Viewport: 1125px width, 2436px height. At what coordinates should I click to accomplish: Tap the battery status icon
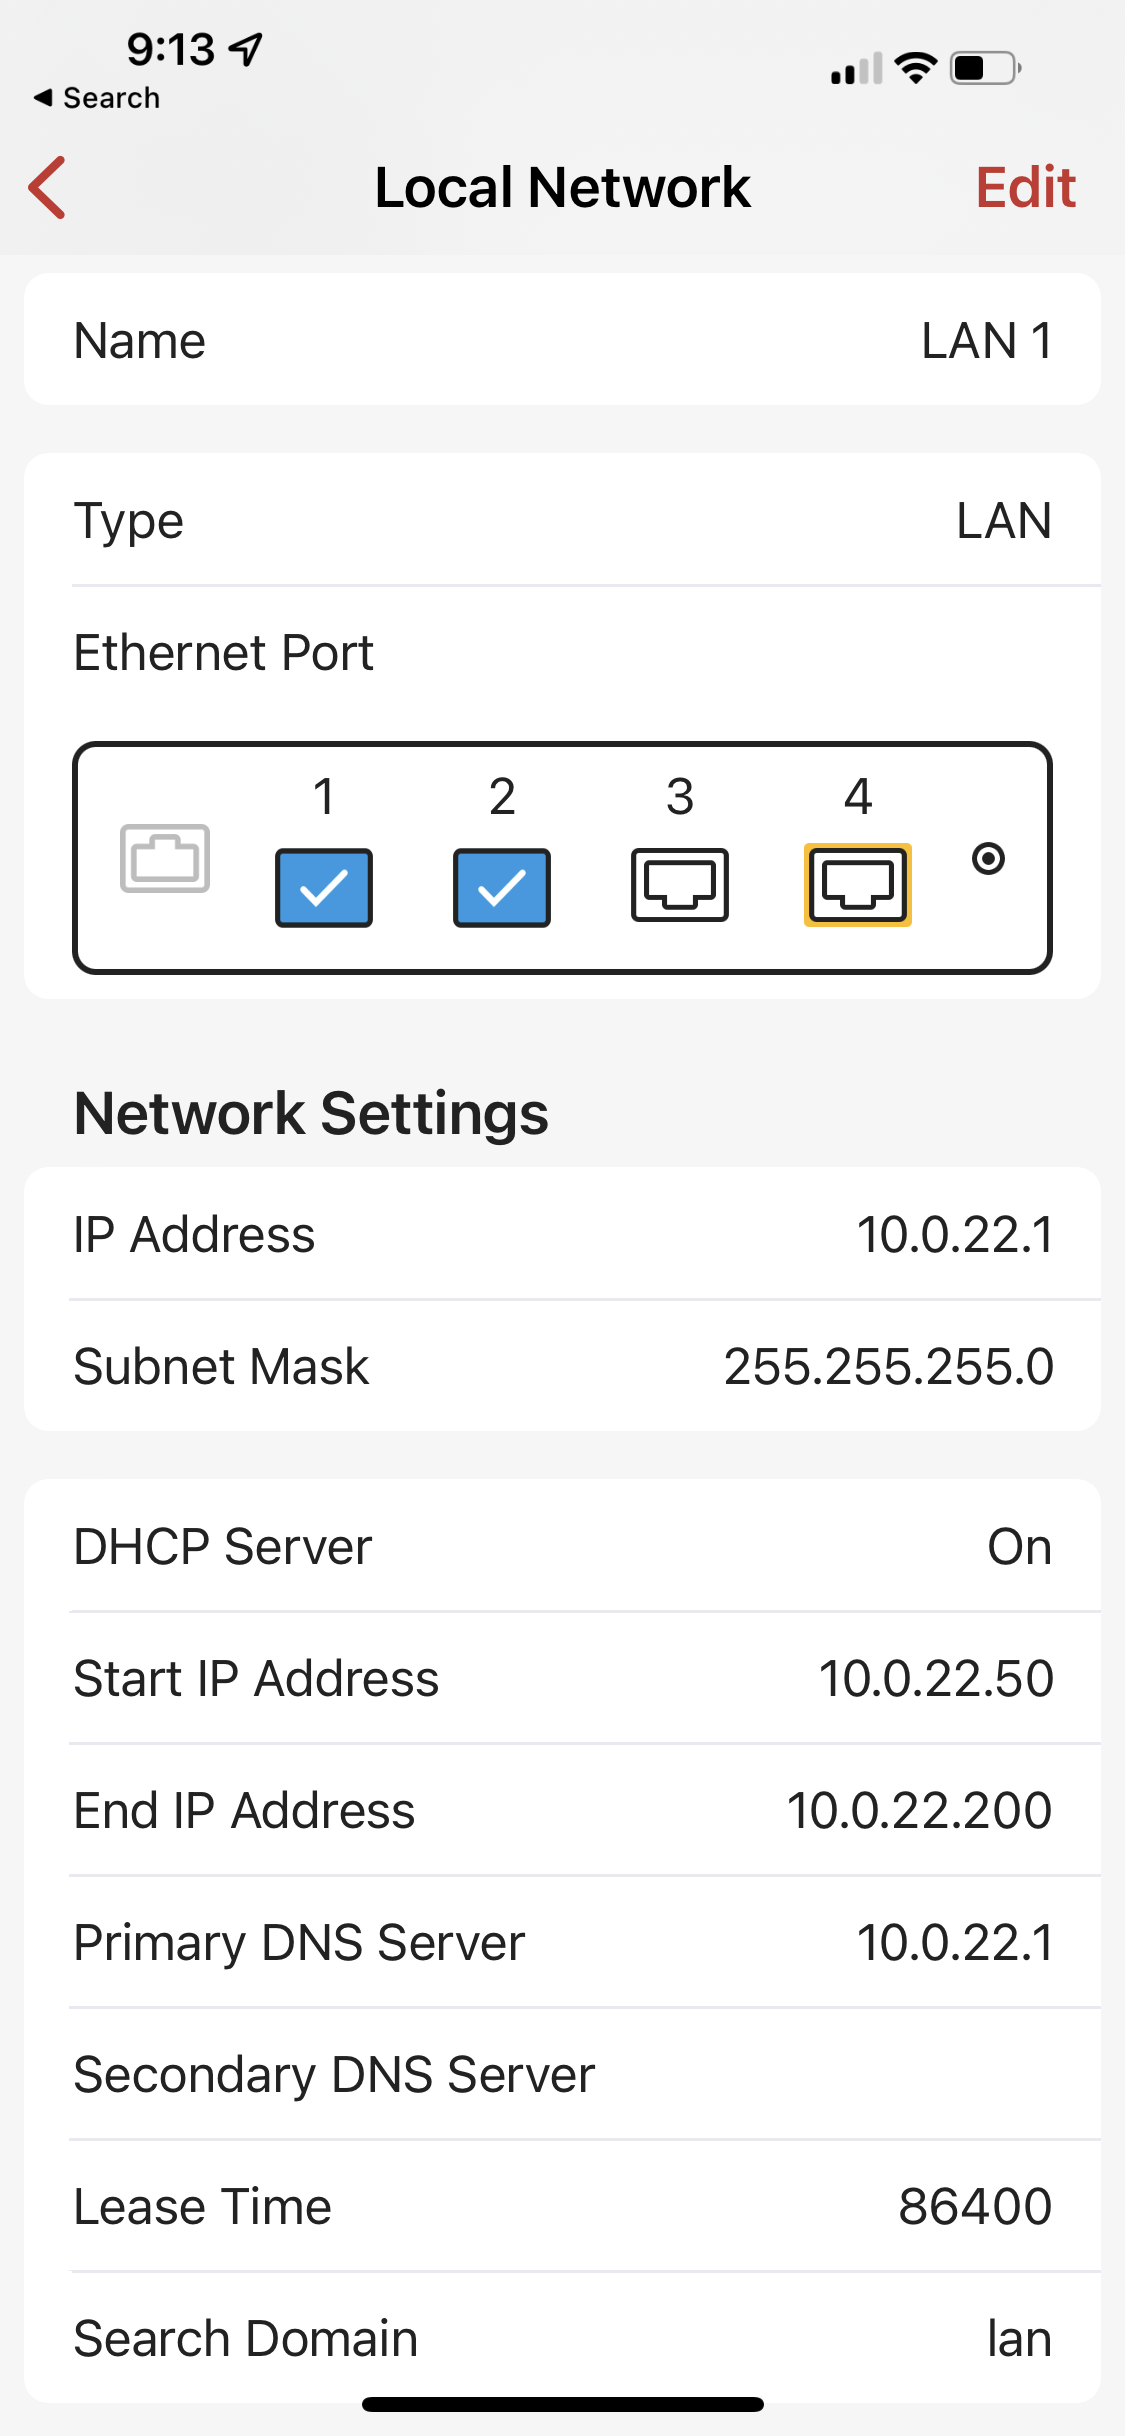(x=985, y=68)
